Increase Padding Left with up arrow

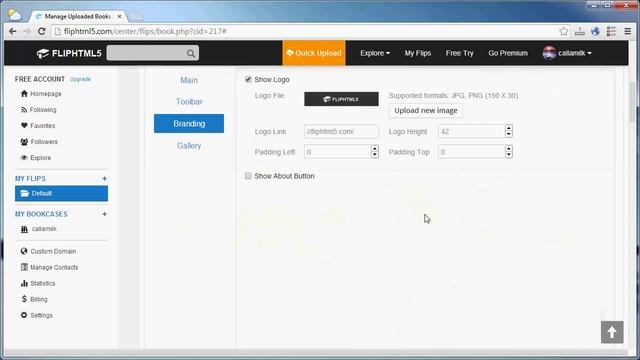pos(375,149)
